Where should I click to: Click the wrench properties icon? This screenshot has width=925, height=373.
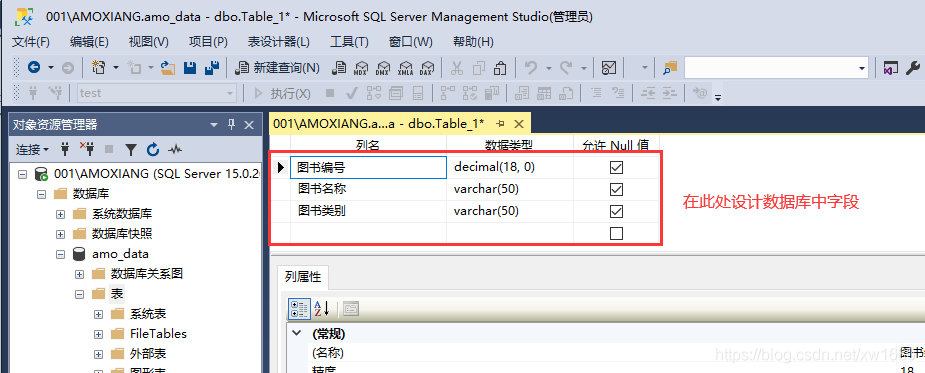913,68
